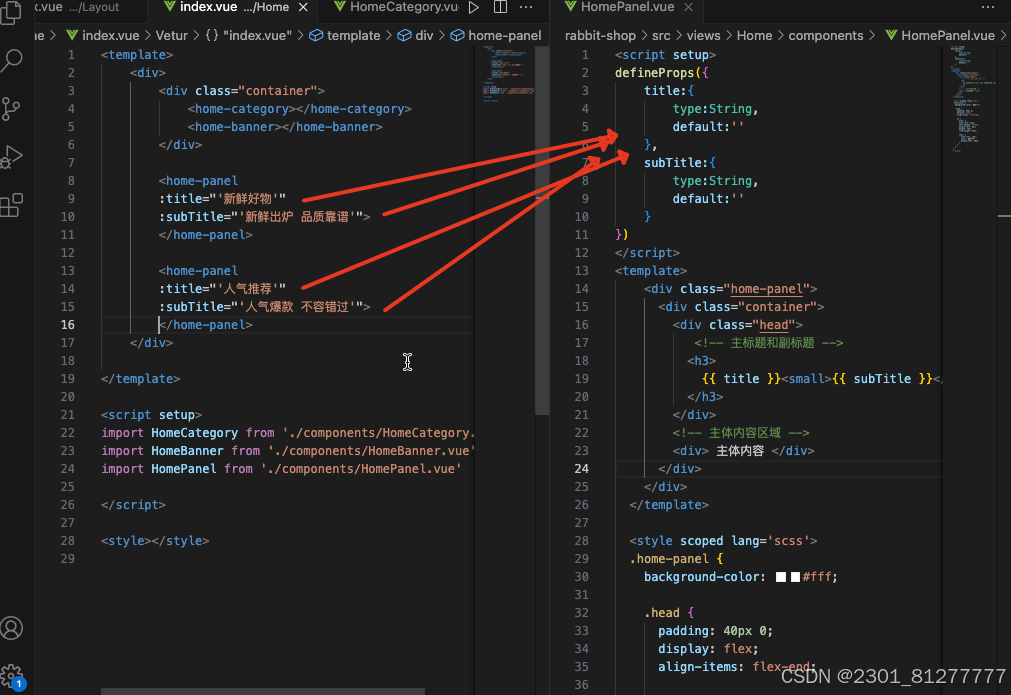This screenshot has width=1011, height=695.
Task: Click the Home breadcrumb in the right editor
Action: (x=754, y=35)
